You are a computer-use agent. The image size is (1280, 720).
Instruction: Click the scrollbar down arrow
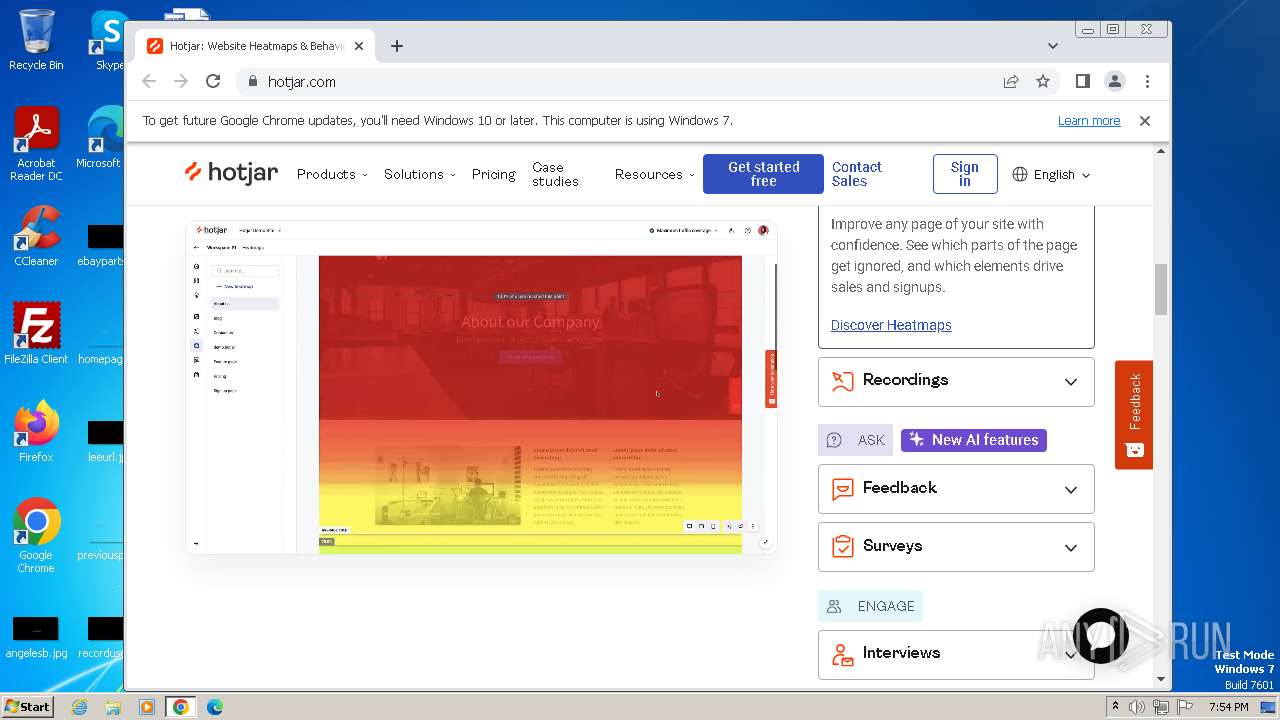coord(1161,680)
